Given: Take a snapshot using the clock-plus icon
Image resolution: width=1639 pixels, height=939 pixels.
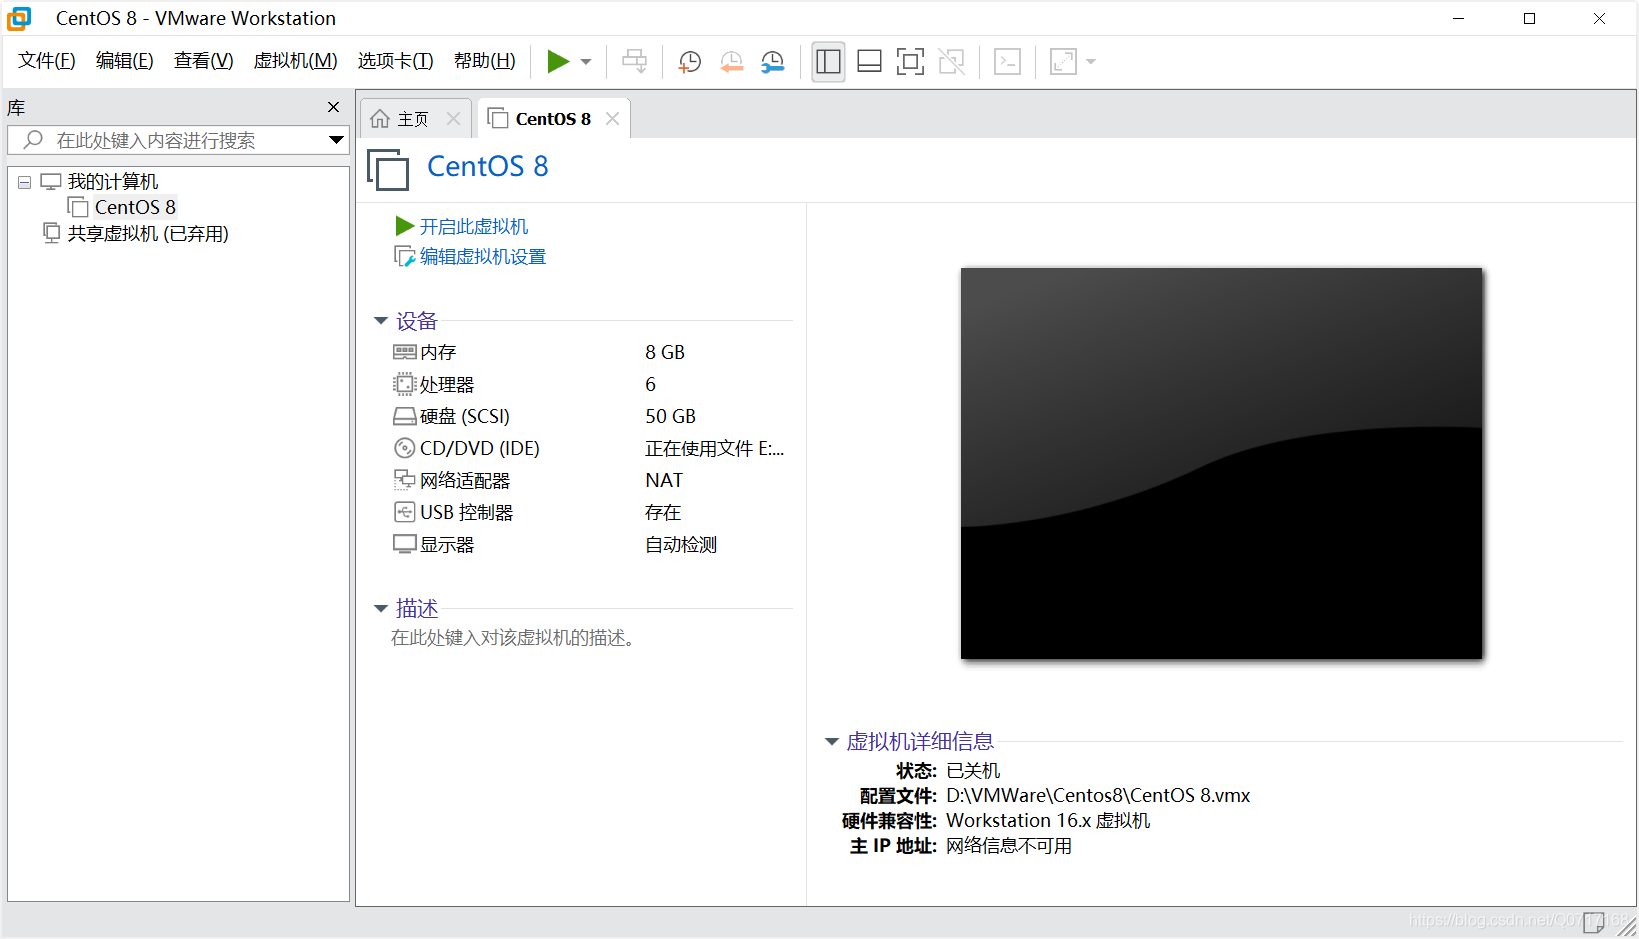Looking at the screenshot, I should pyautogui.click(x=689, y=62).
